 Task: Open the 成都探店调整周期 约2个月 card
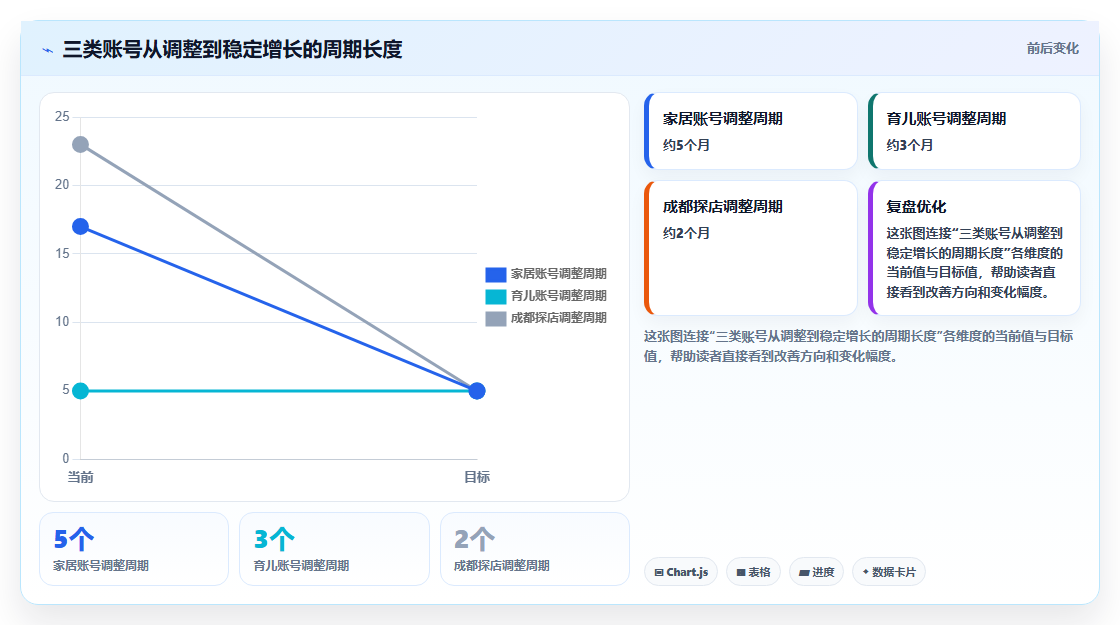751,248
